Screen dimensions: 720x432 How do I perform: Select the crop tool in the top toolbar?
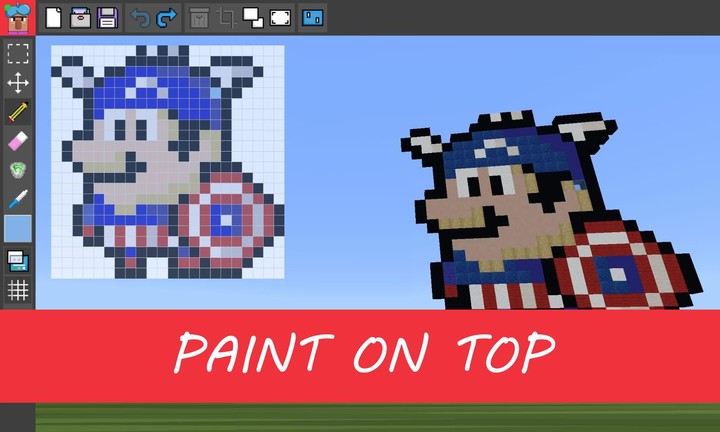coord(226,18)
